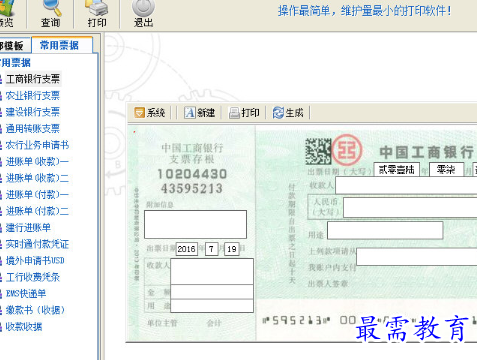
Task: Click the stub 金额 input field
Action: [x=212, y=292]
